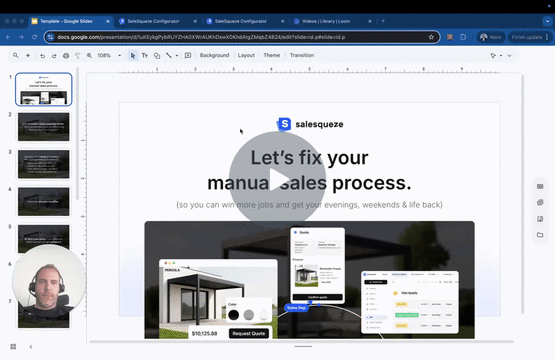Viewport: 555px width, 360px height.
Task: Click the add comment icon
Action: 188,56
